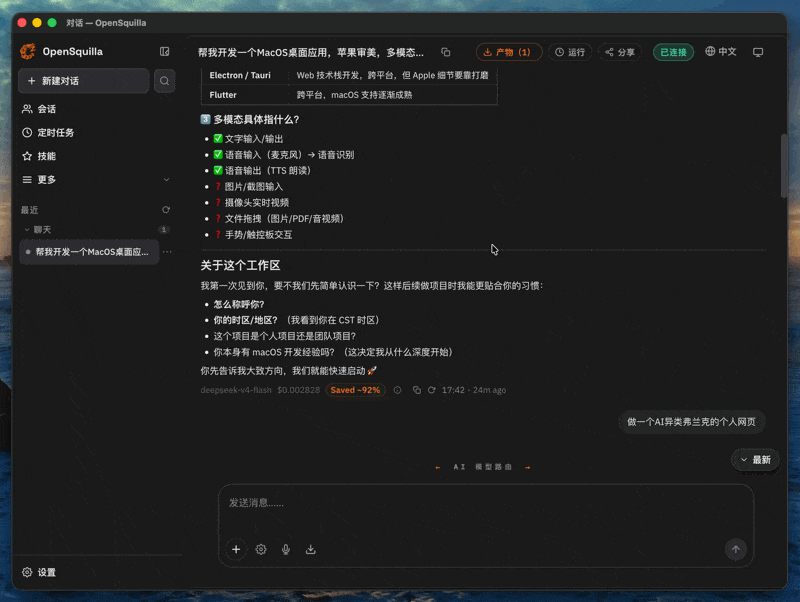Refresh the 最近 recent list
Screen dimensions: 800x602
tap(166, 210)
